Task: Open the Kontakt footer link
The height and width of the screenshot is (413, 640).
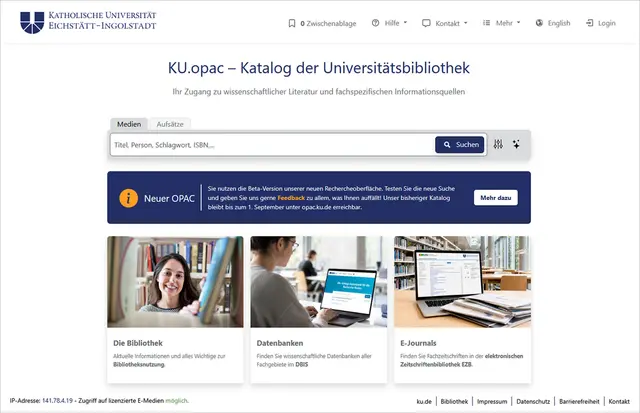Action: pos(619,402)
